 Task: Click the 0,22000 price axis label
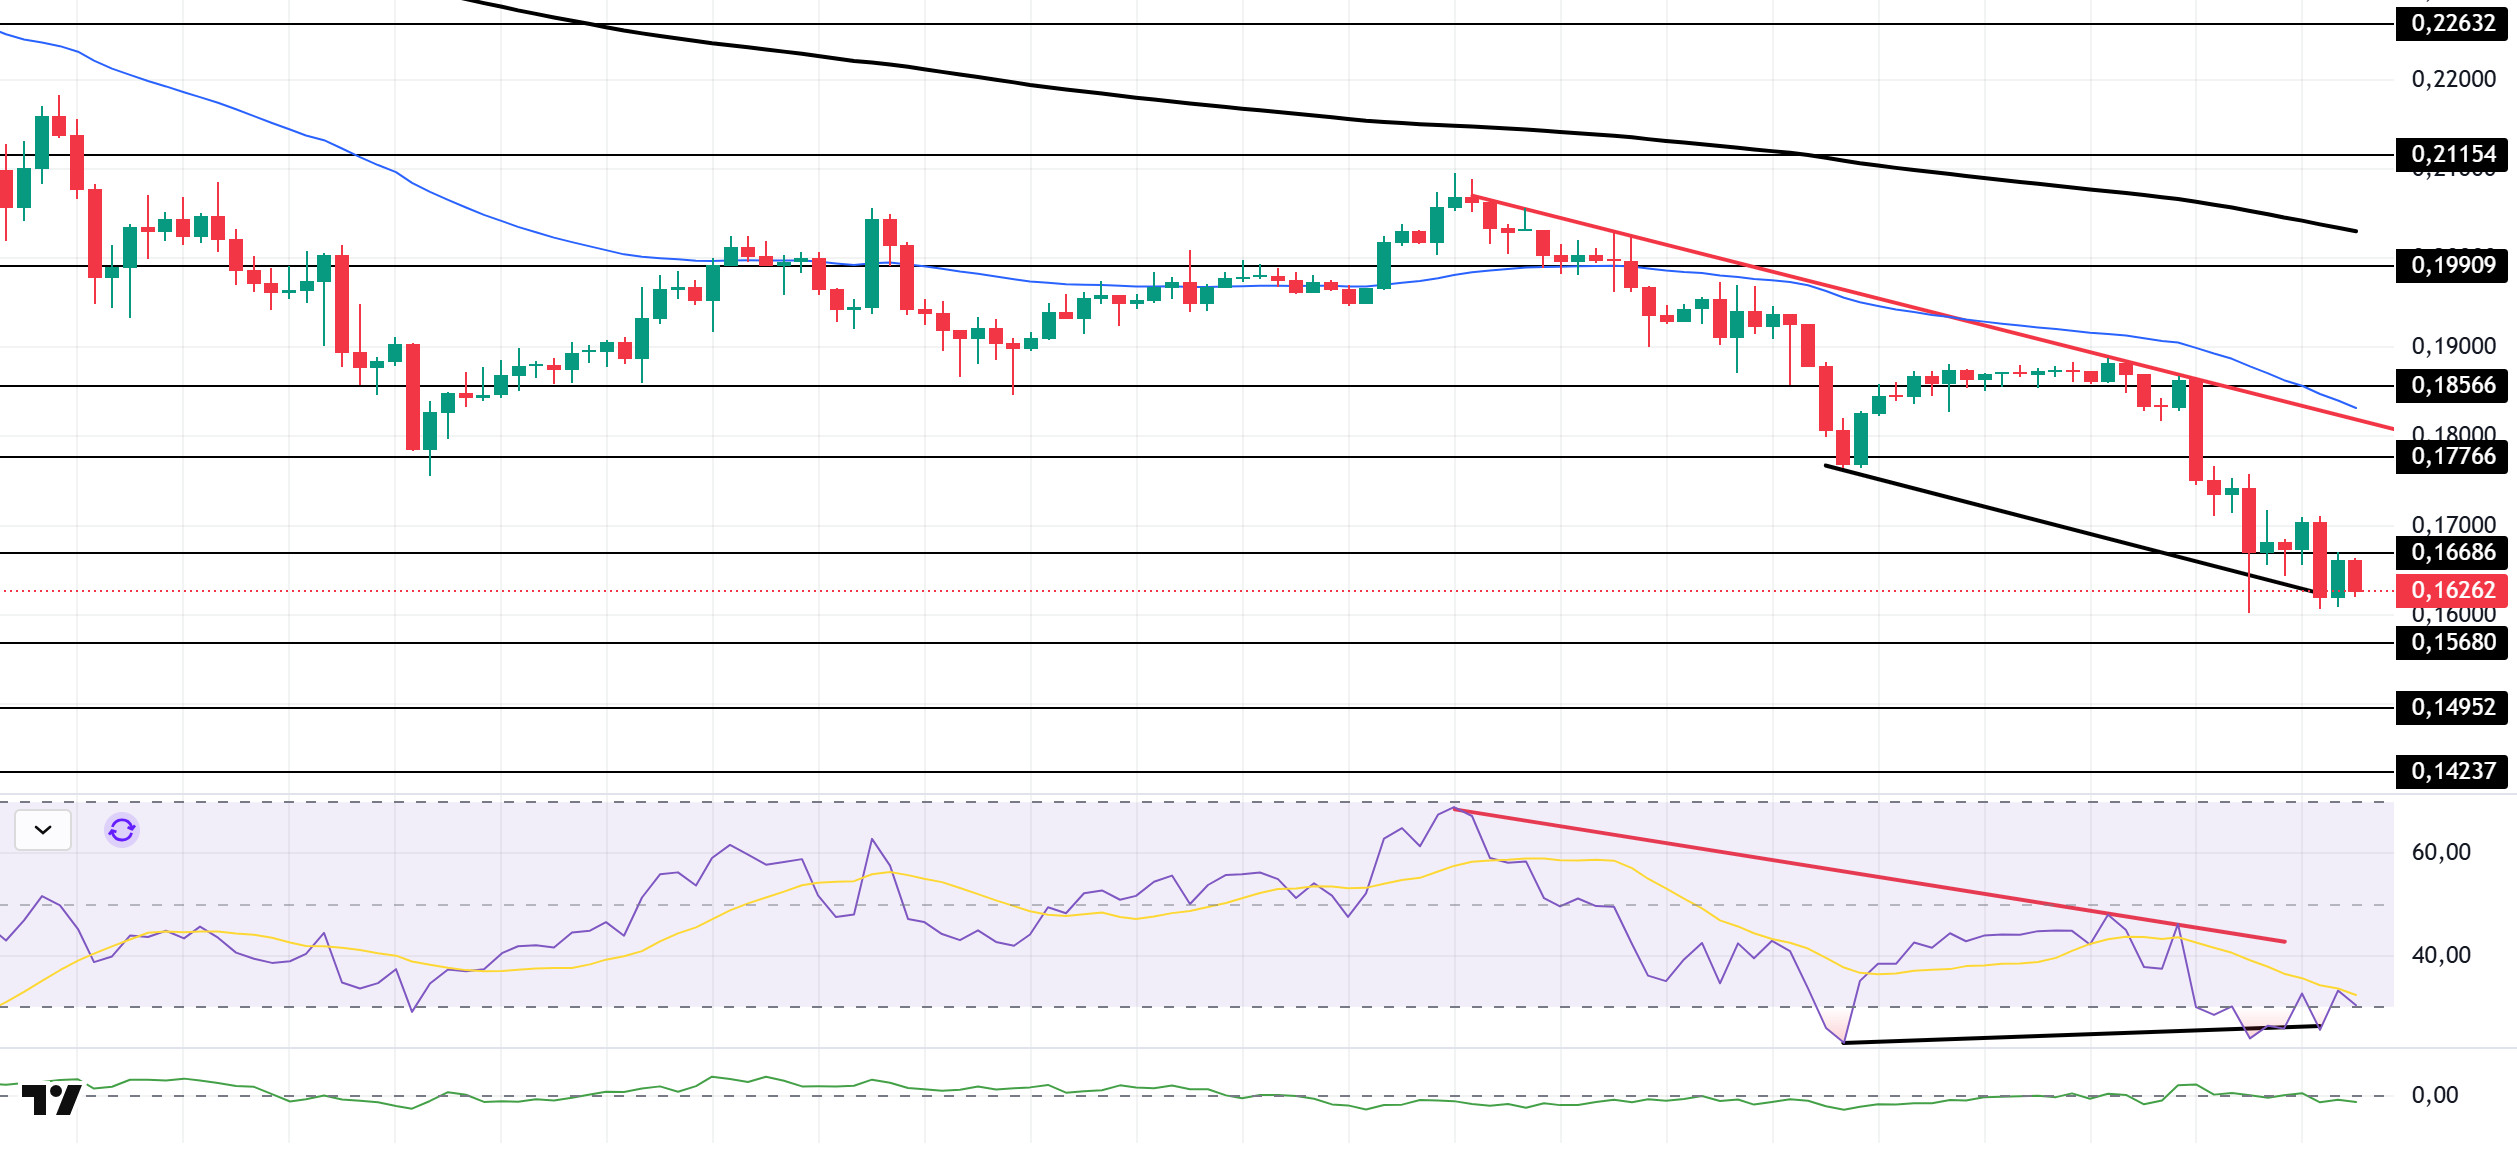click(2452, 79)
